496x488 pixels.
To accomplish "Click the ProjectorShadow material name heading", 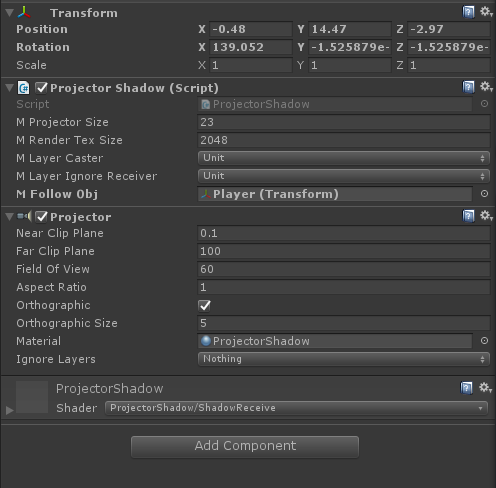I will (x=110, y=389).
